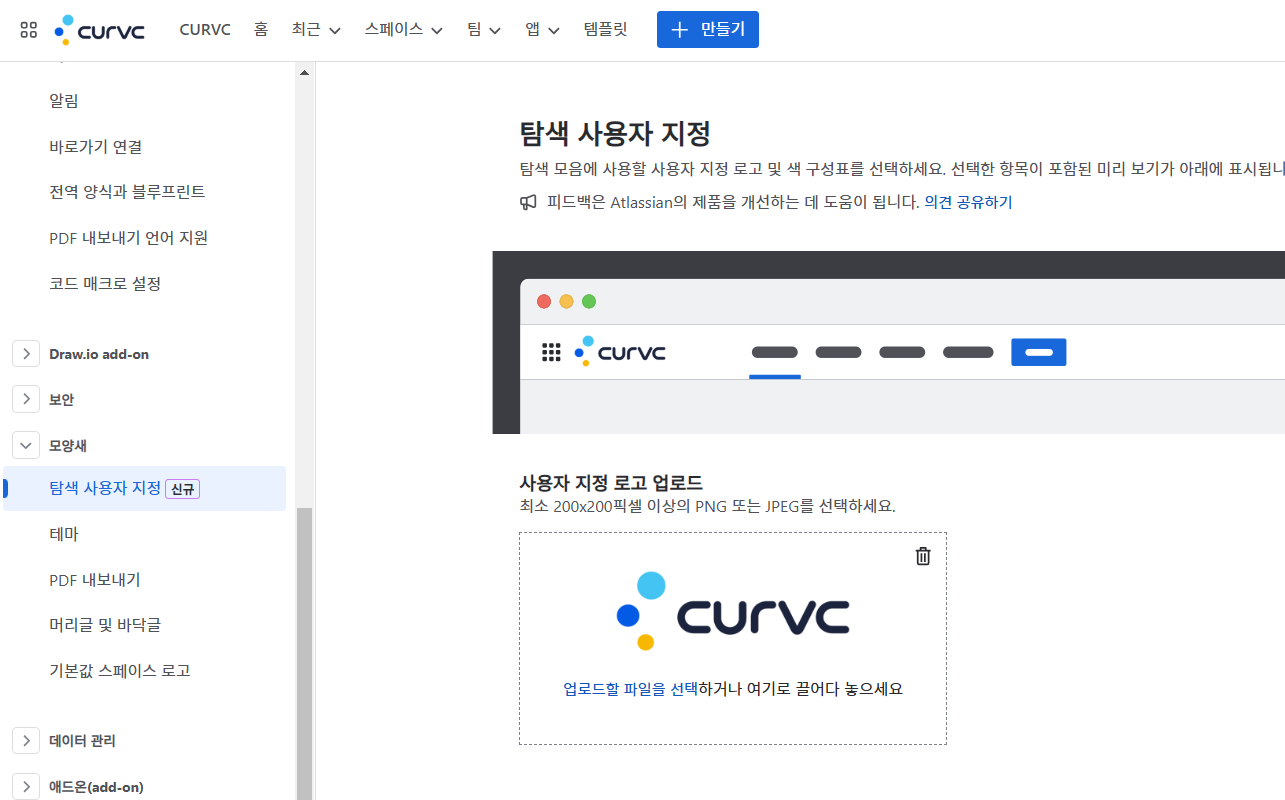Image resolution: width=1285 pixels, height=800 pixels.
Task: Collapse the 모양새 section
Action: (26, 445)
